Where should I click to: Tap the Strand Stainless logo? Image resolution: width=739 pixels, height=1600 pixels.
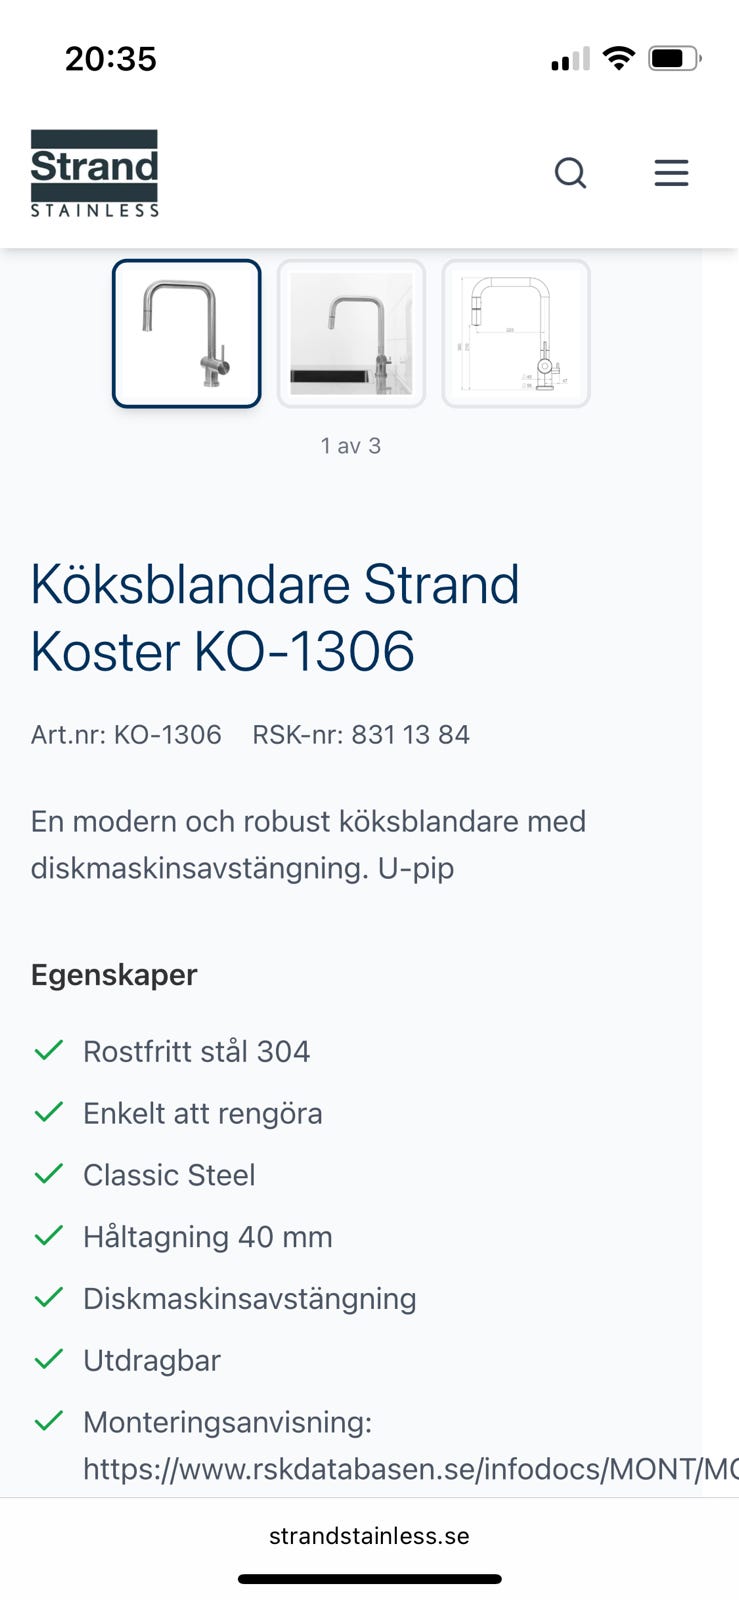tap(95, 173)
